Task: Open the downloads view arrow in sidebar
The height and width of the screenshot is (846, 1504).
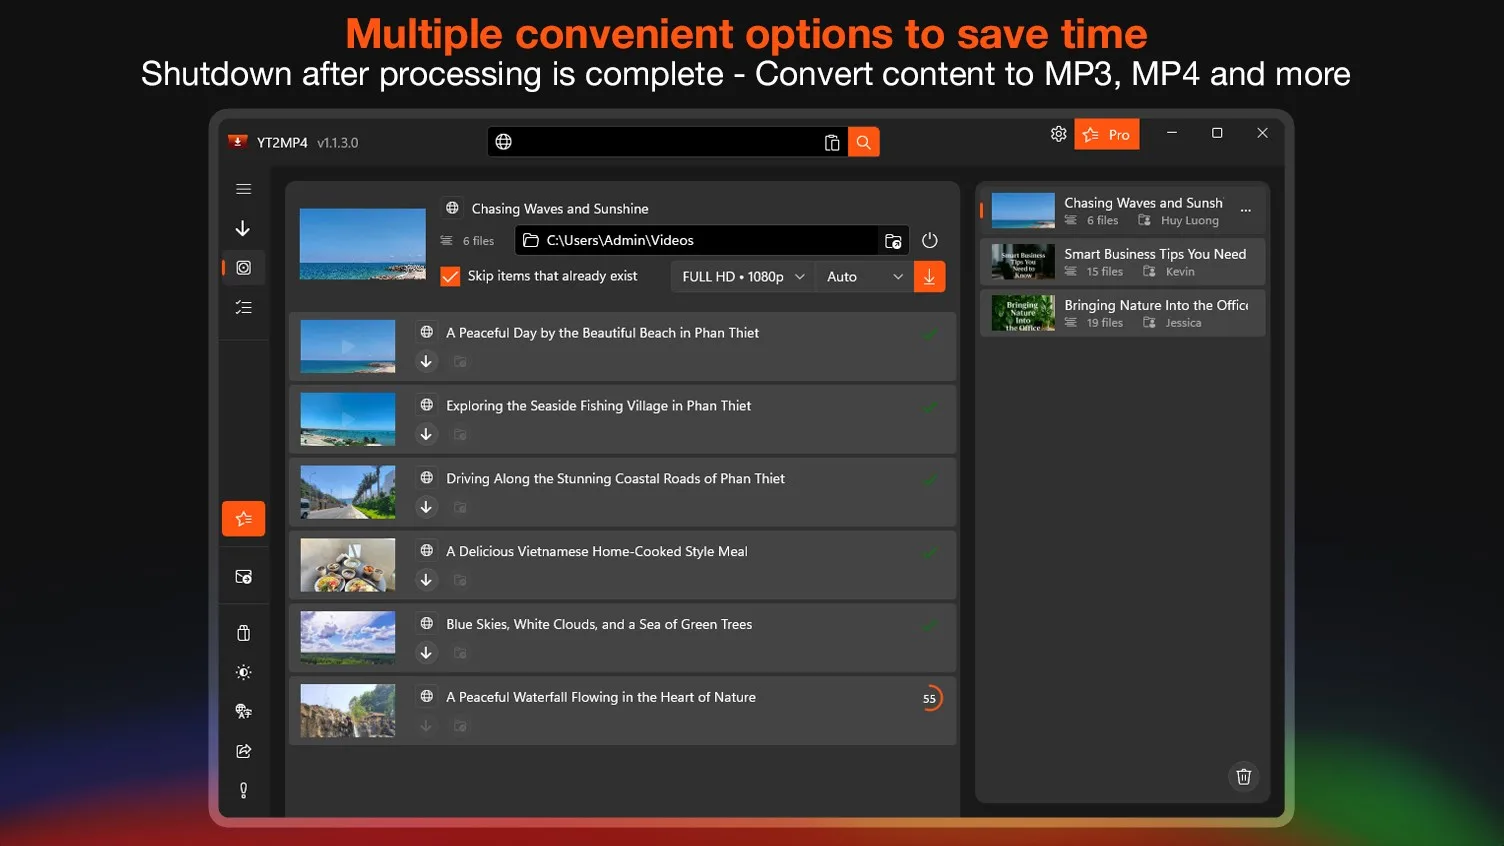Action: point(243,229)
